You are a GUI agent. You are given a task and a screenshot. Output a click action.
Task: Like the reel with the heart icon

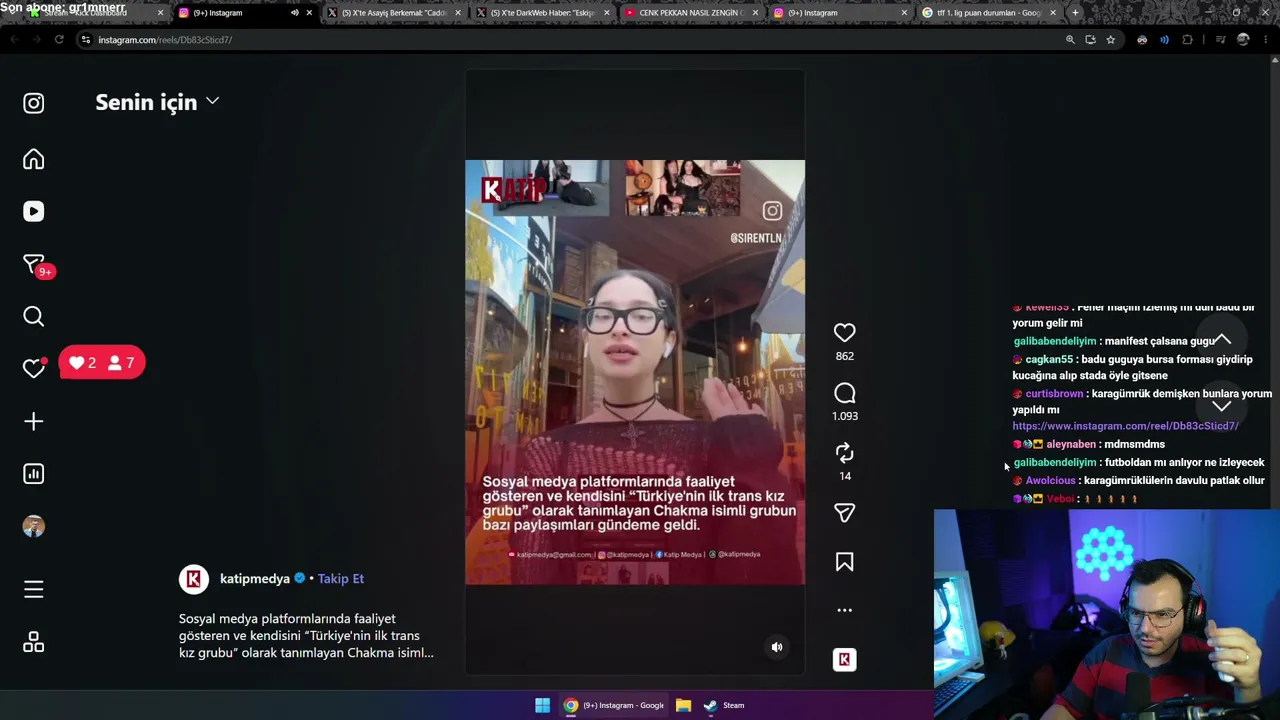(845, 333)
